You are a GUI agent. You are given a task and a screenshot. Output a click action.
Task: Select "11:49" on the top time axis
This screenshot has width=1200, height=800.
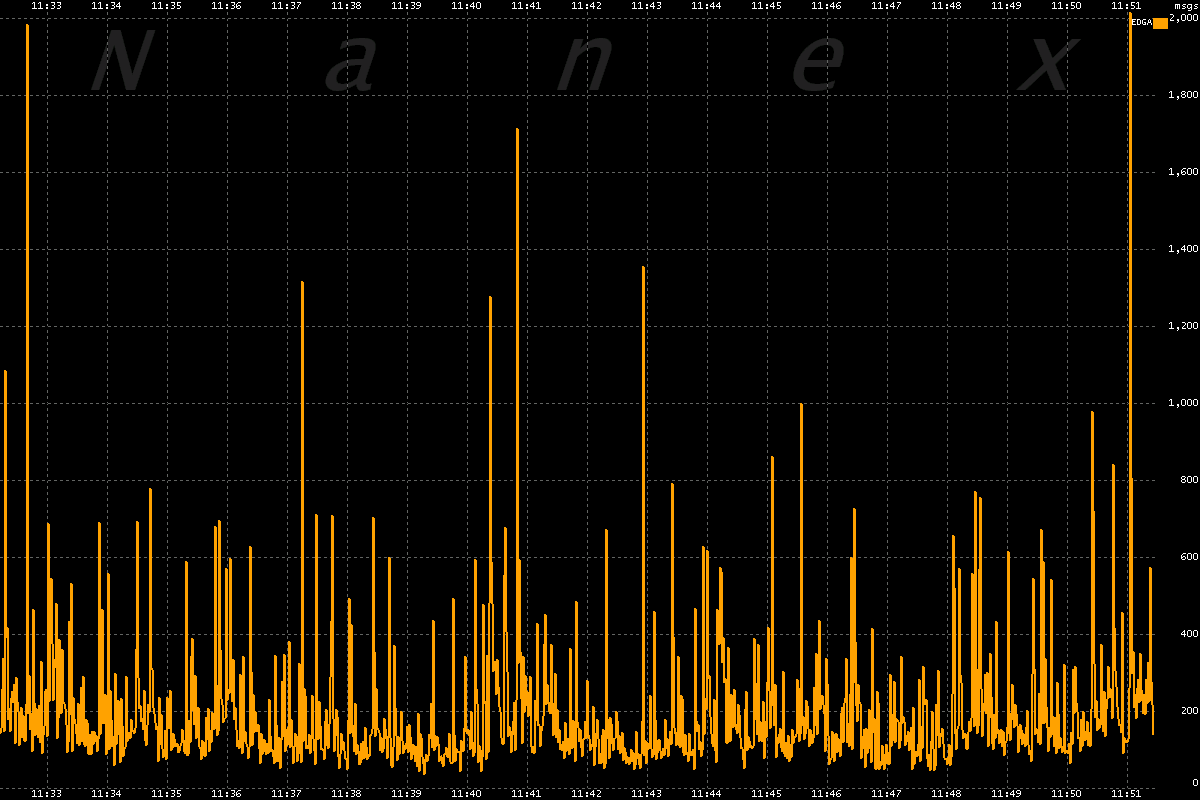[x=1007, y=6]
